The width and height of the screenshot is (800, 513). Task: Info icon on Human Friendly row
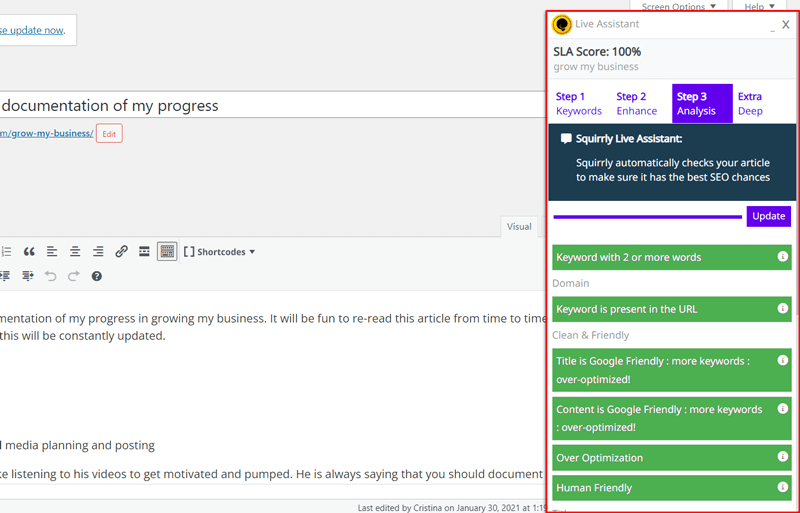coord(782,487)
